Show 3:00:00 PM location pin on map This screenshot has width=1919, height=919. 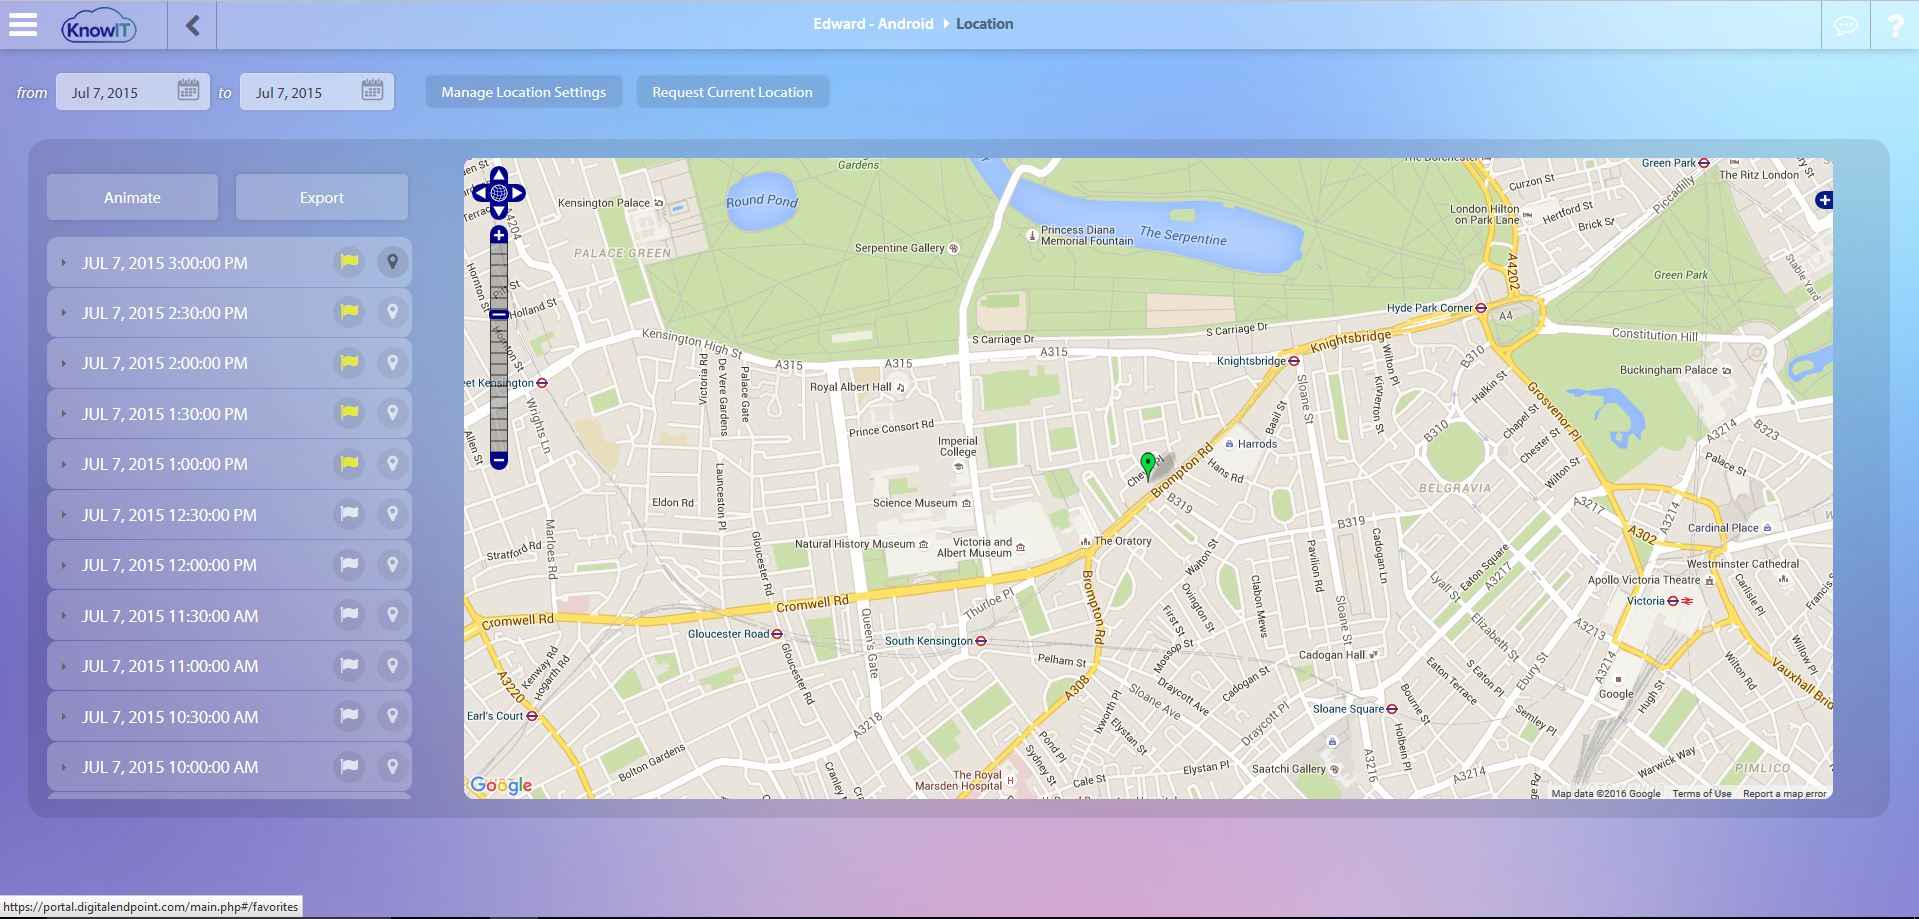(393, 262)
